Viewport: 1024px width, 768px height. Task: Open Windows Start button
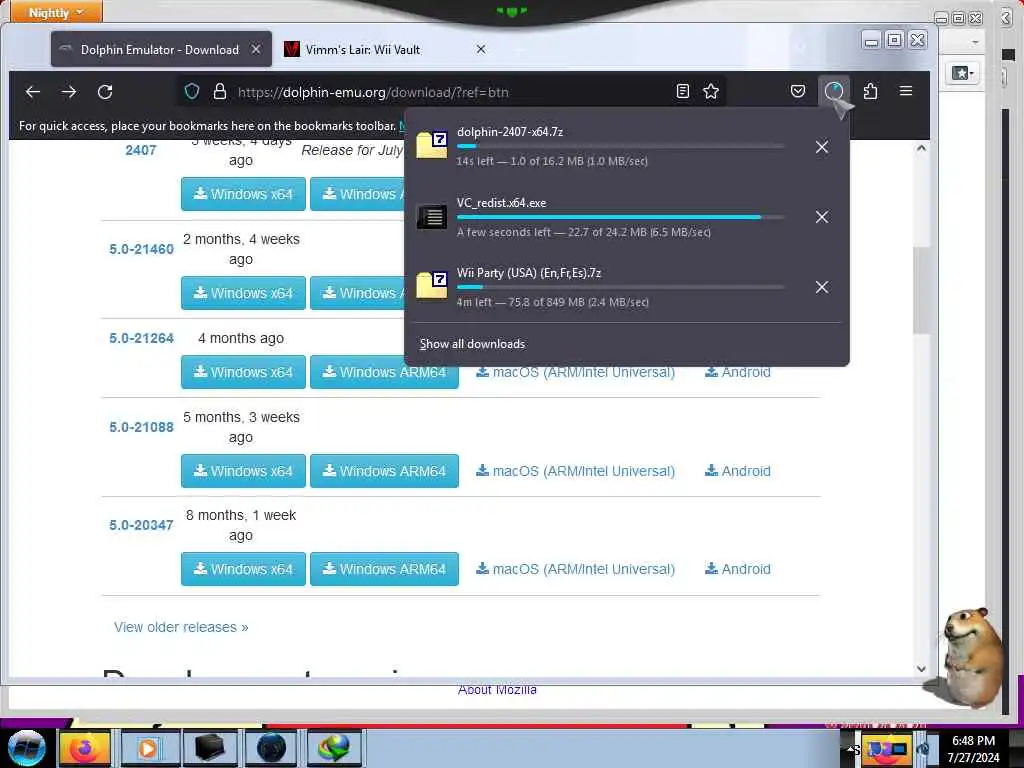(x=26, y=748)
